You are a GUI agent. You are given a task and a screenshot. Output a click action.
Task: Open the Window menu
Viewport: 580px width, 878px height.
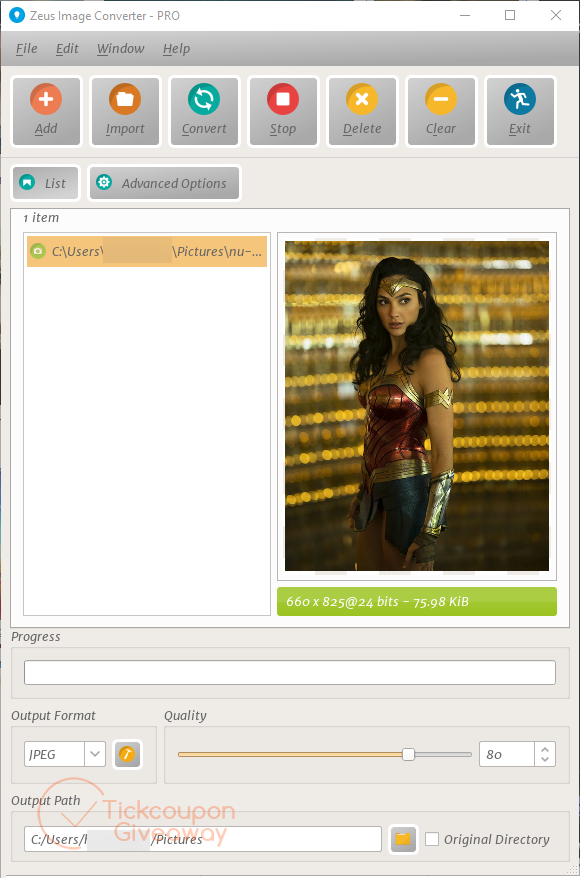pyautogui.click(x=121, y=49)
